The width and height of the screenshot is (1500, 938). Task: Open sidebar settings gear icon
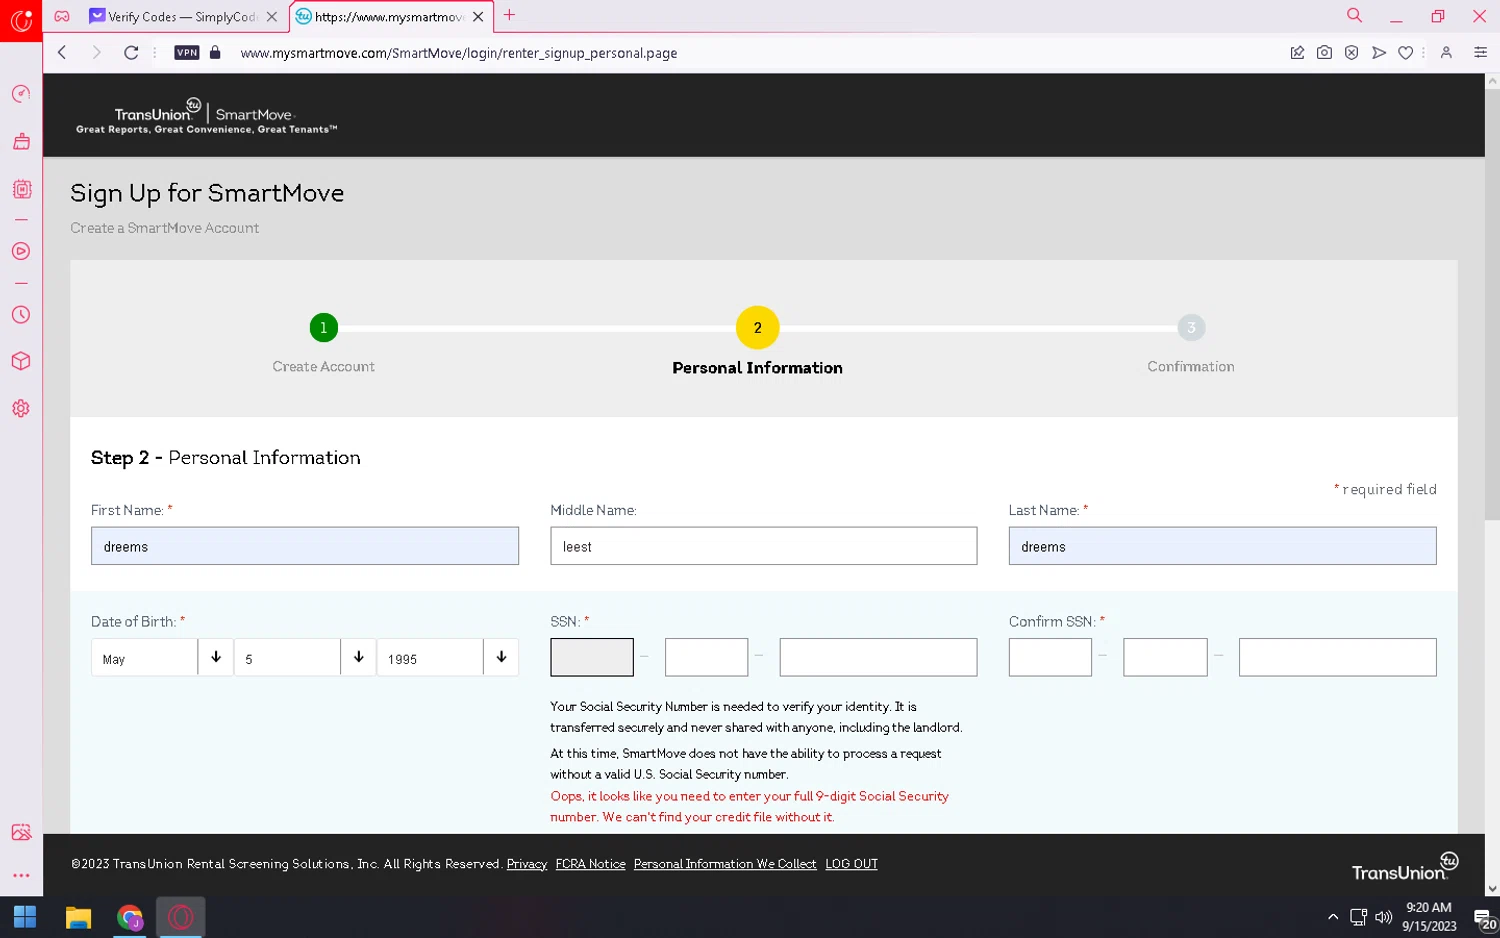[x=21, y=409]
